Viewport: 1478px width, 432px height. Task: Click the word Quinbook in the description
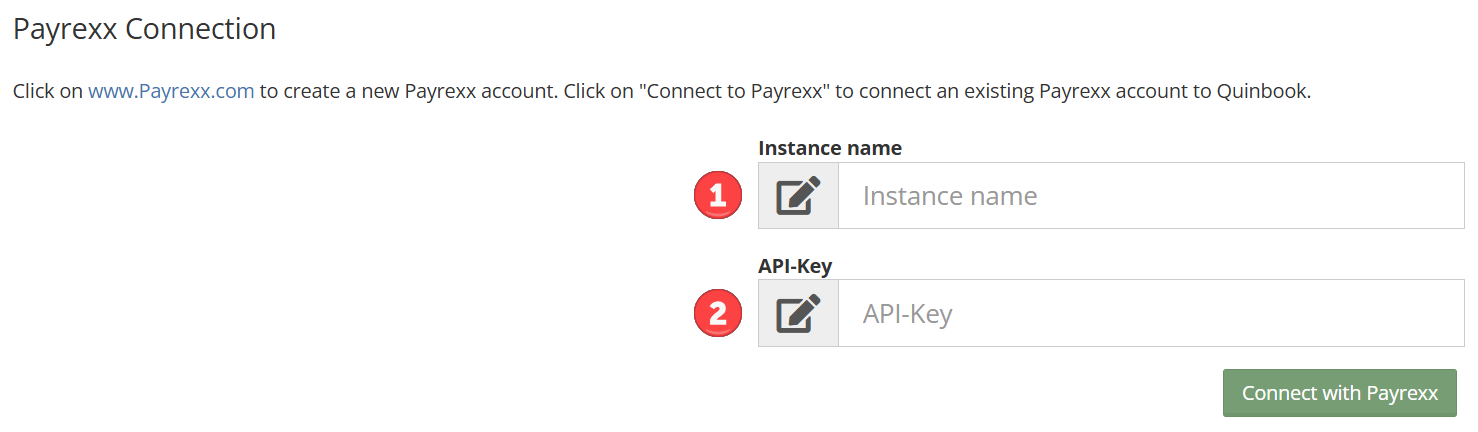click(x=1261, y=91)
